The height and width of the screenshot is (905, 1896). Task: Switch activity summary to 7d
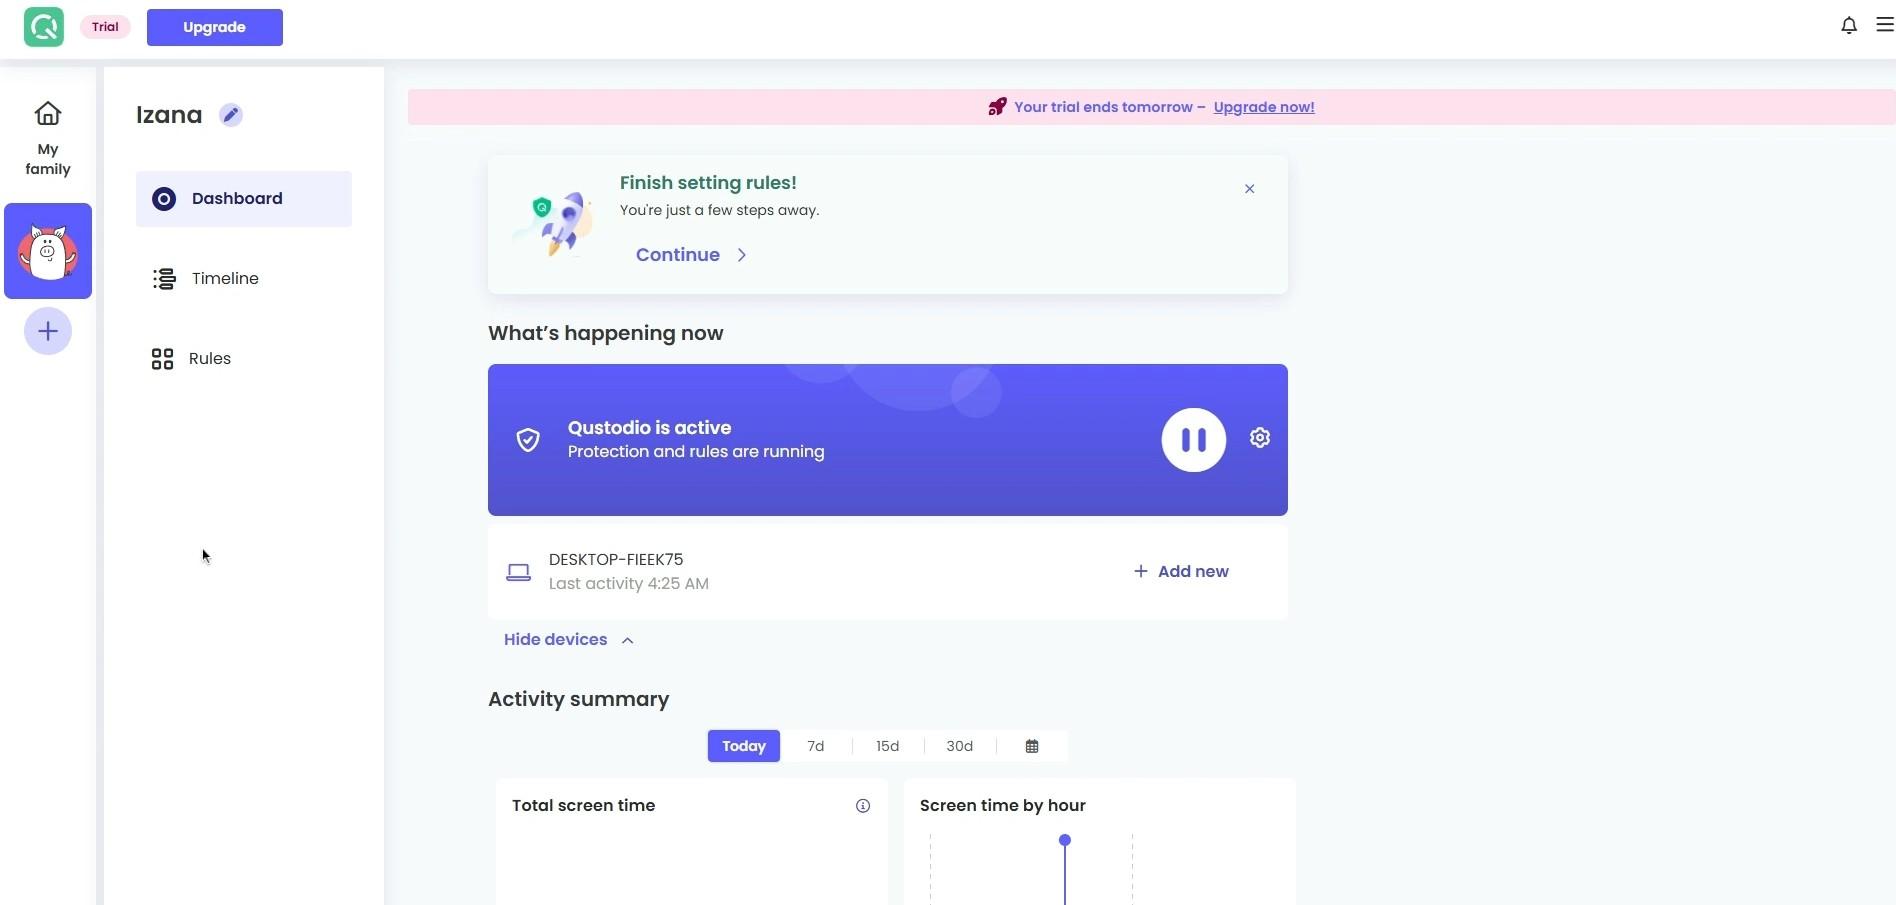point(816,746)
